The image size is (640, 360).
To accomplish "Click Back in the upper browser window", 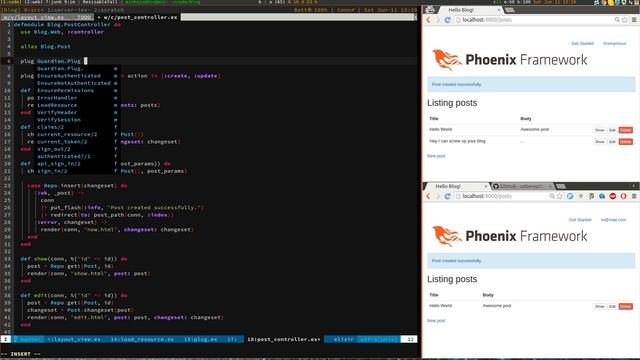I will tap(428, 20).
